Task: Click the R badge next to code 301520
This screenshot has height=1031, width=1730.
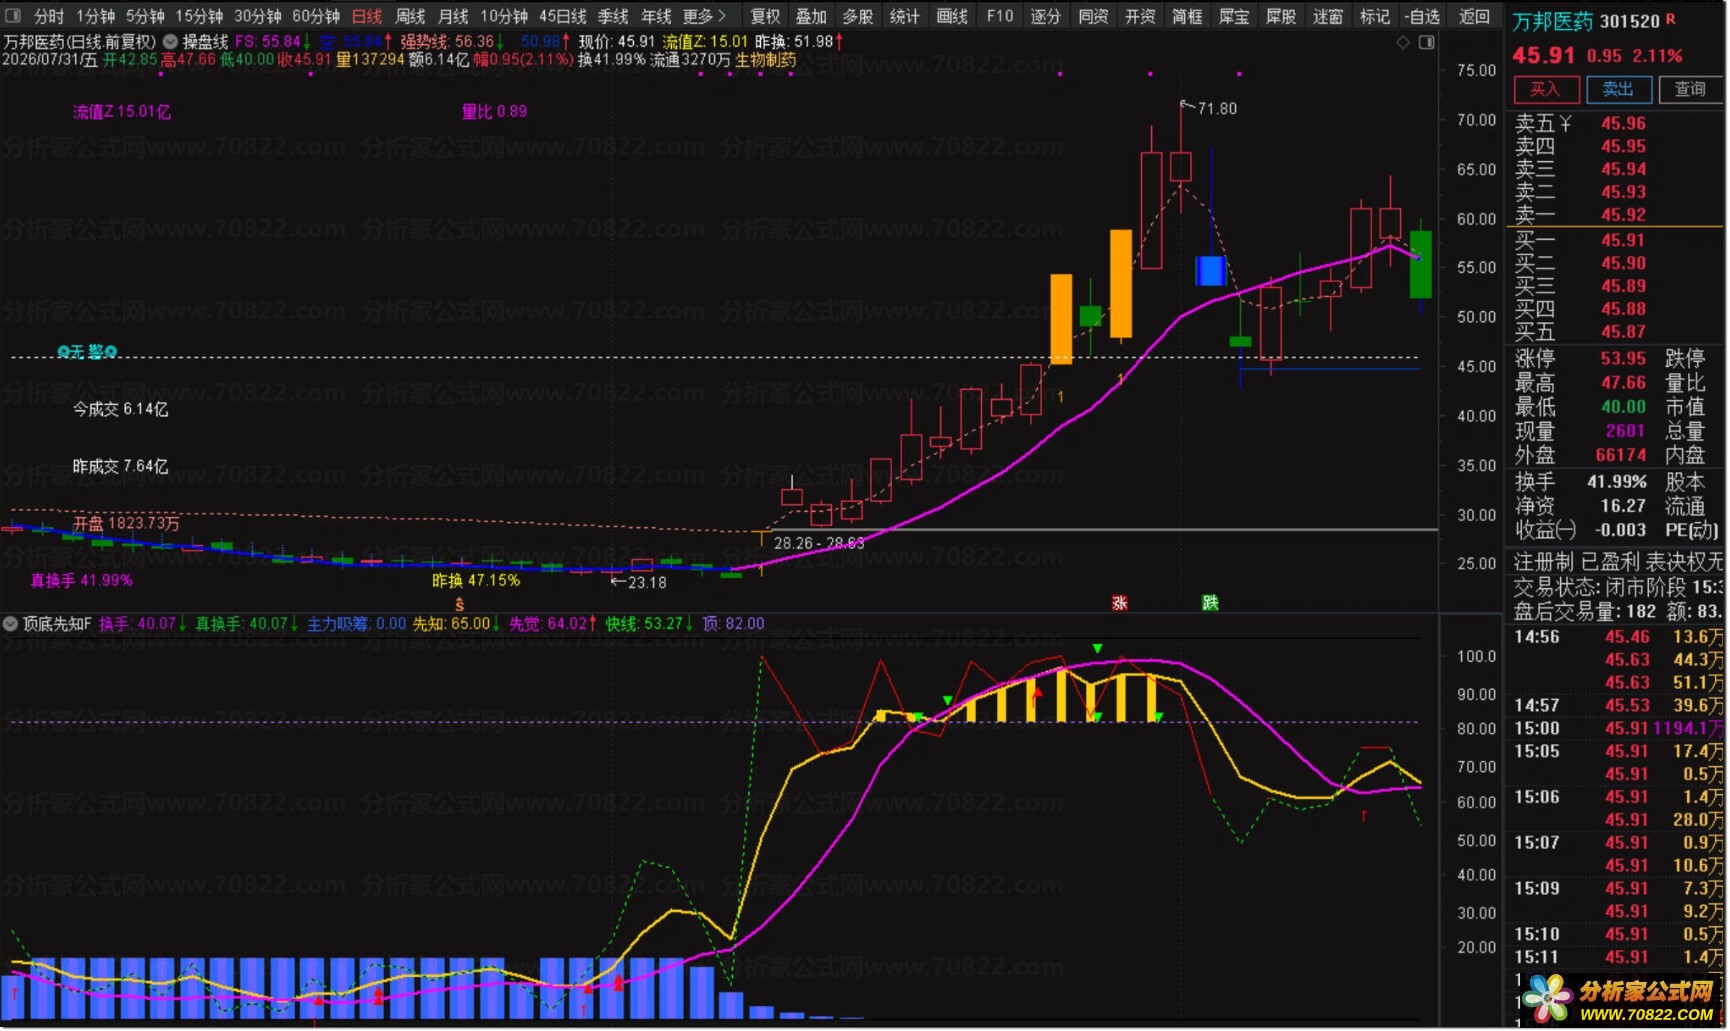Action: tap(1671, 20)
